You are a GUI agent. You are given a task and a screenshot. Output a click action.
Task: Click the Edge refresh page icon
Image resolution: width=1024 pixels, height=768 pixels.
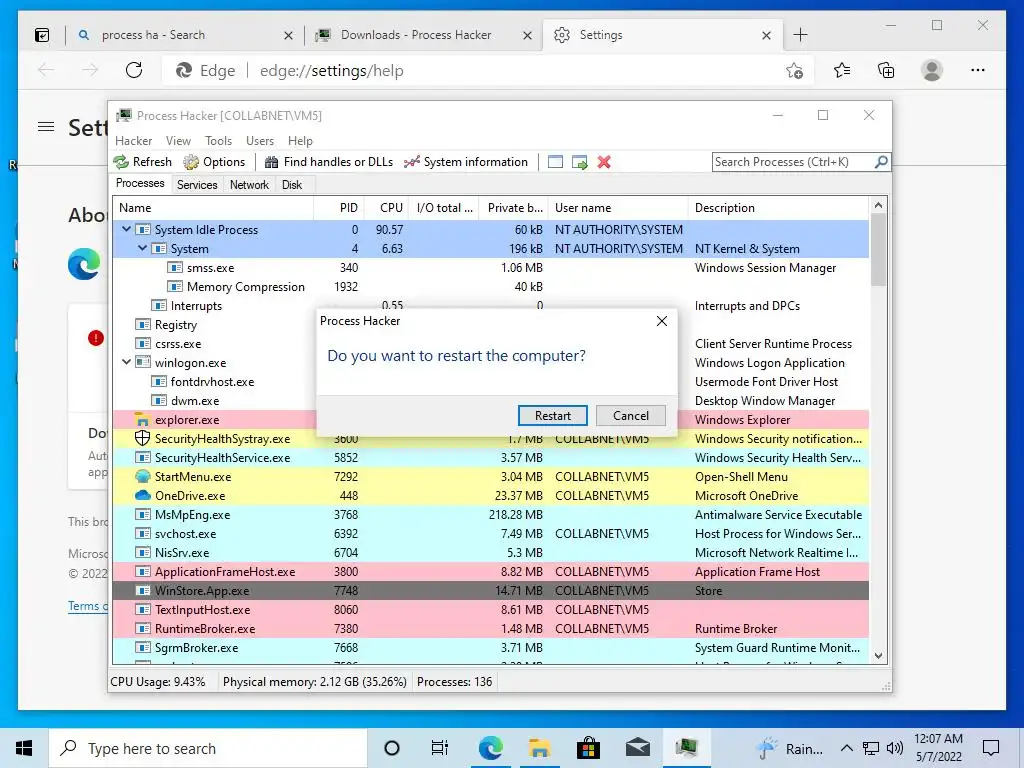click(134, 70)
